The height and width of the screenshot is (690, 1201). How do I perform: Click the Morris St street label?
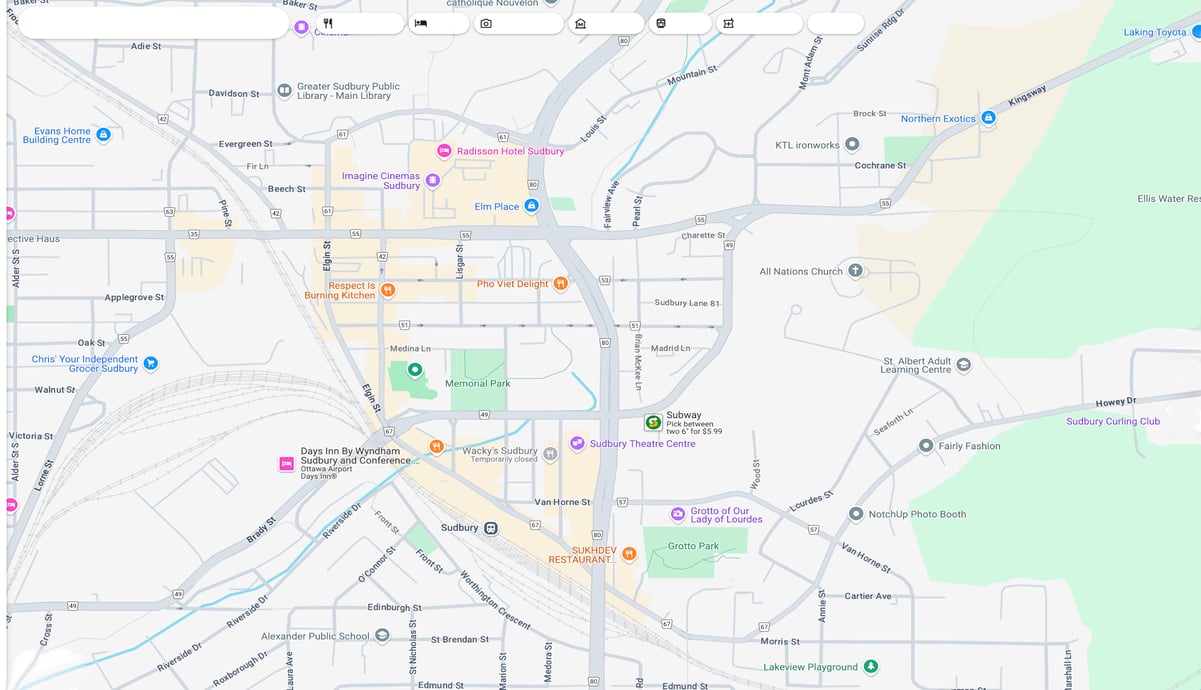click(x=780, y=642)
